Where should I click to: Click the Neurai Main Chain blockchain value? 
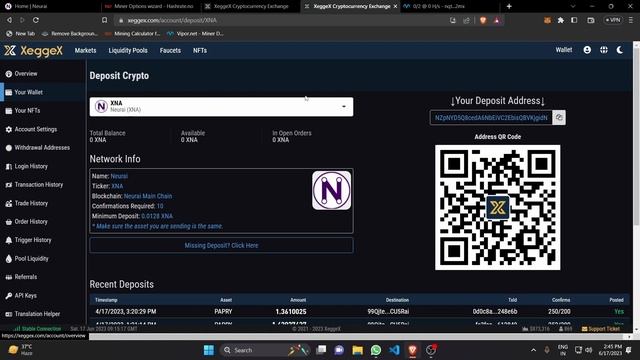(x=148, y=196)
